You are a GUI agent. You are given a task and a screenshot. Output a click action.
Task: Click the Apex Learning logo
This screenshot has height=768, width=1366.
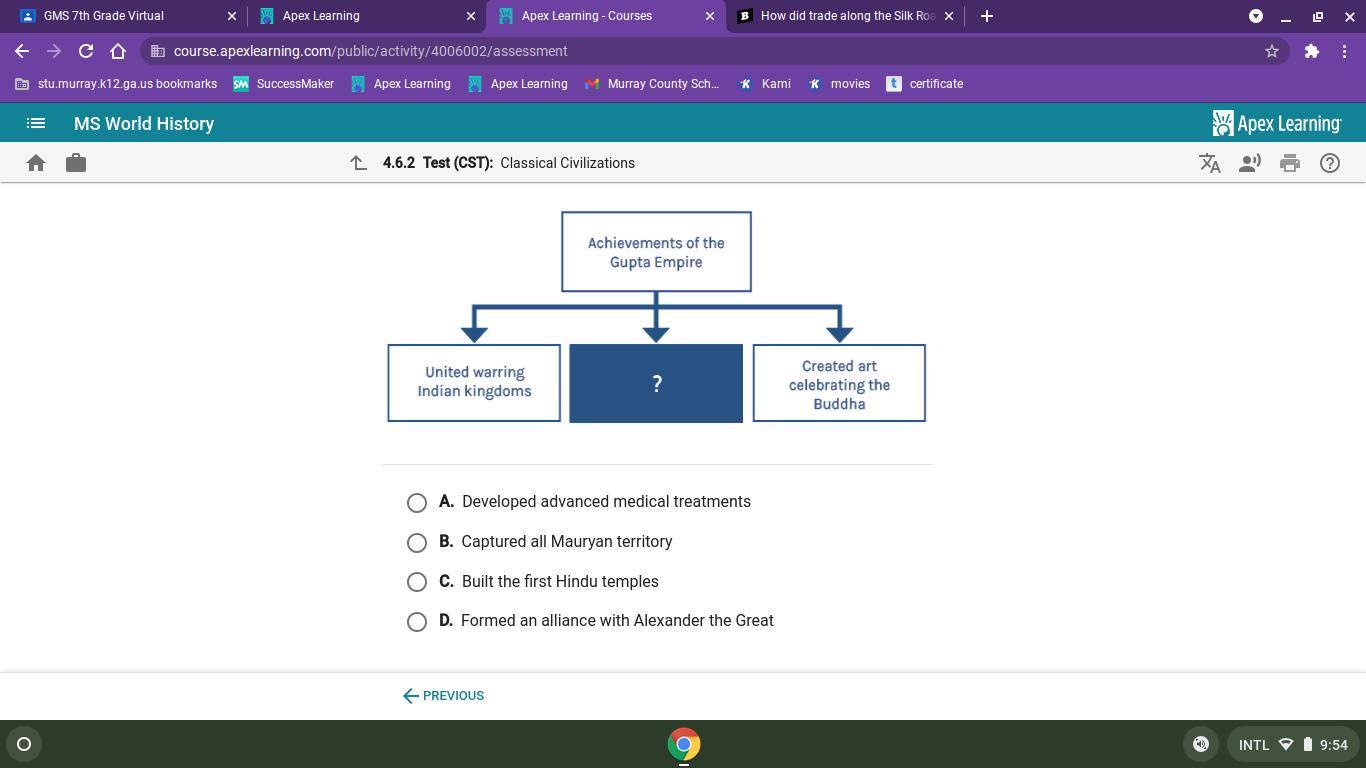[x=1277, y=123]
